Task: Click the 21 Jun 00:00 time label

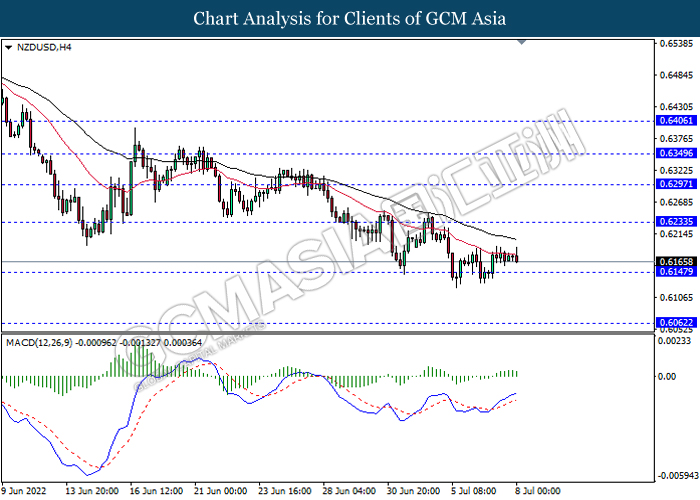Action: pos(221,491)
